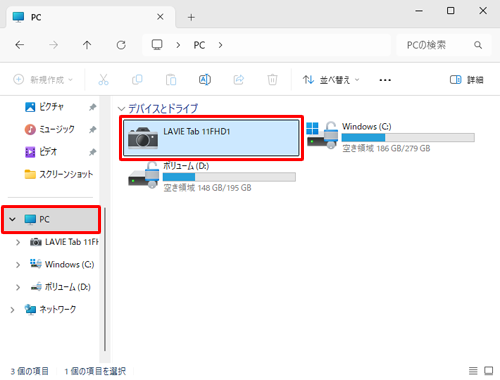Toggle the 詳細 details pane

[466, 80]
